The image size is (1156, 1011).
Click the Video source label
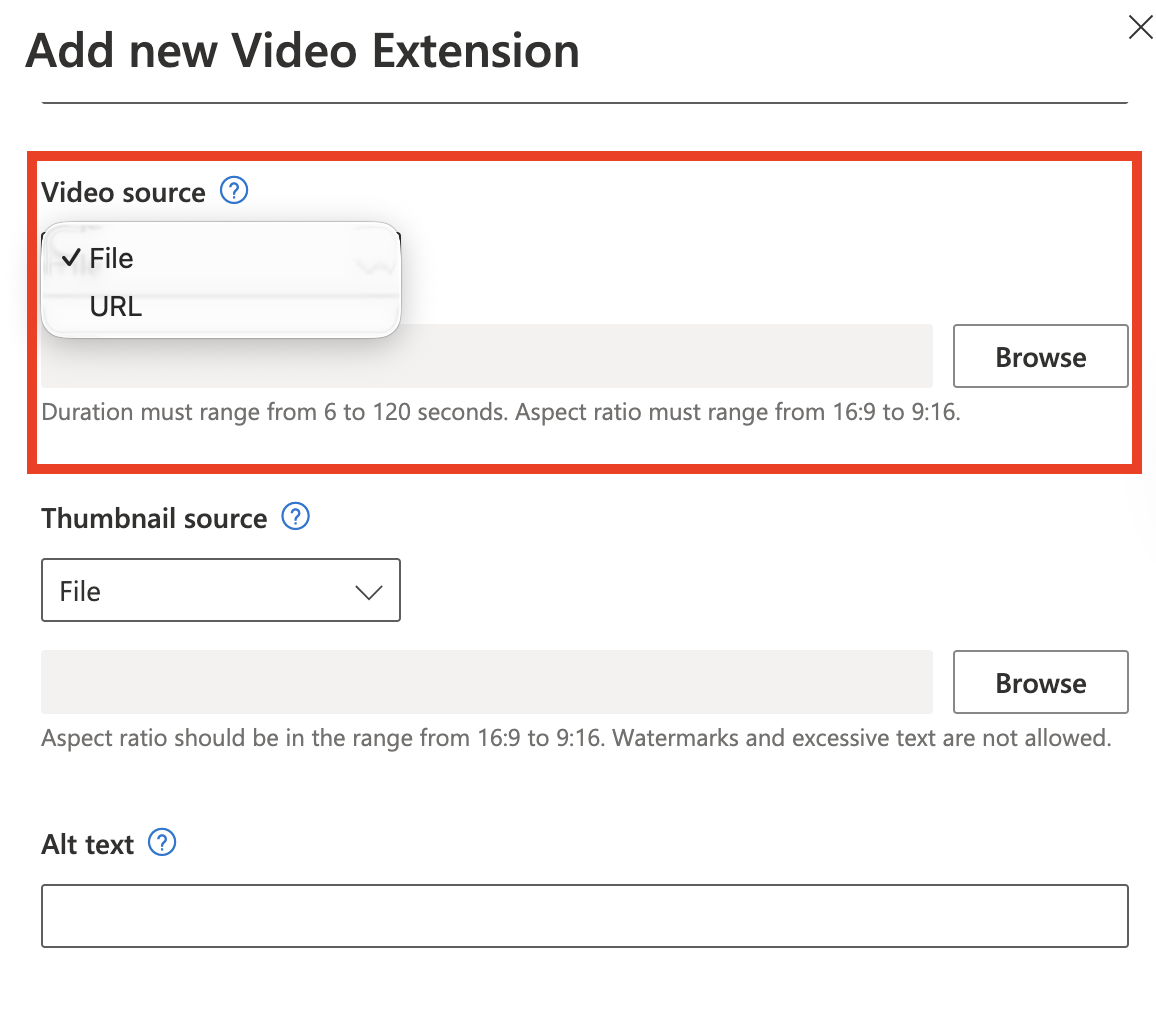pos(123,192)
